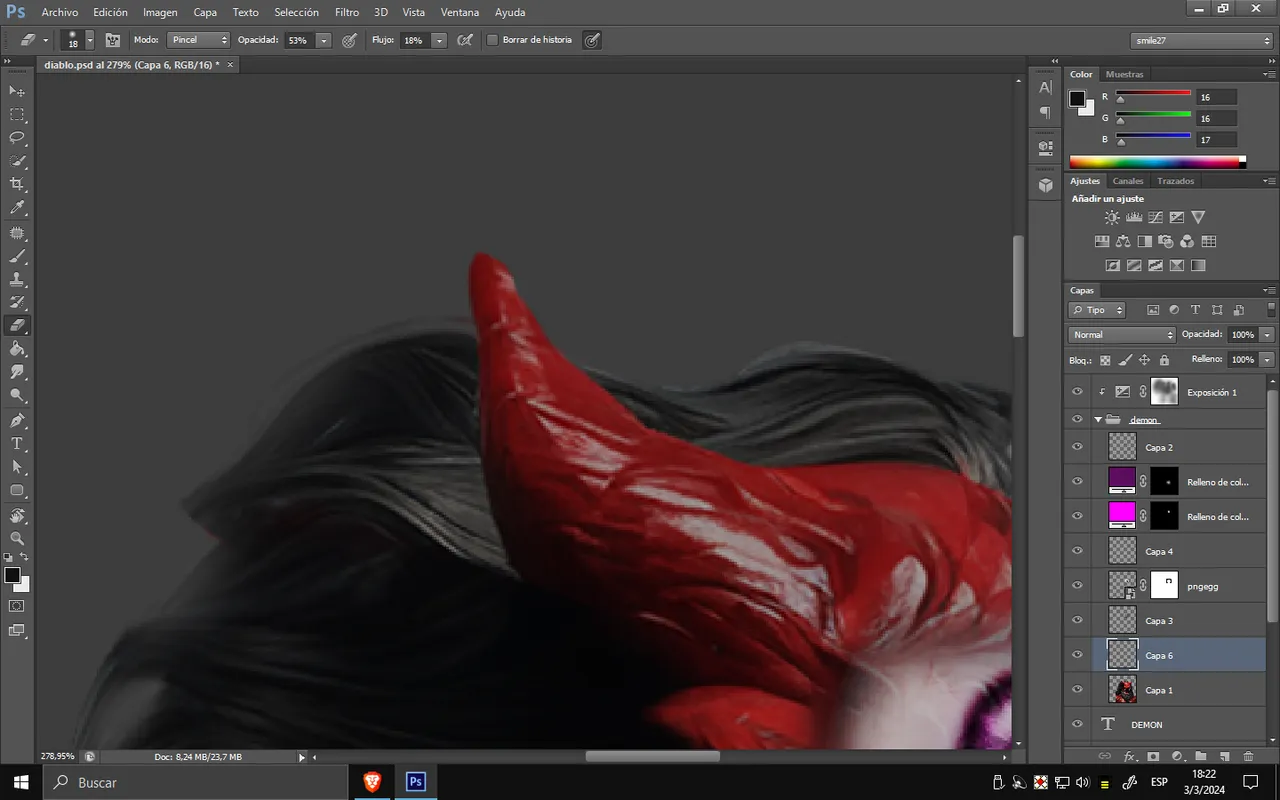Hide the demon group
Screen dimensions: 1280x800
coord(1077,419)
